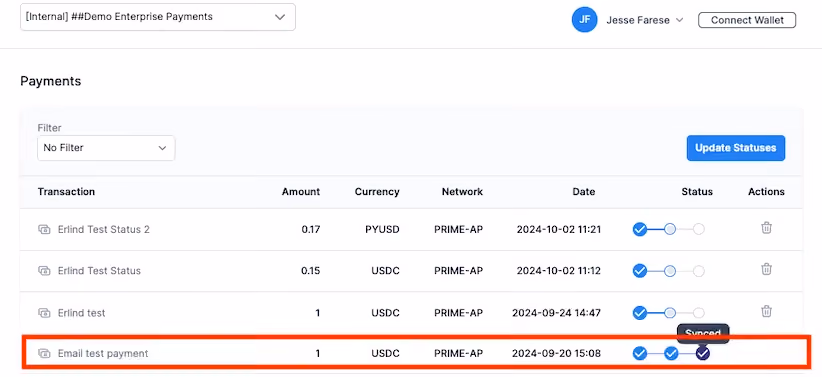Image resolution: width=822 pixels, height=377 pixels.
Task: Click final empty status step for Erlind Test Status 2
Action: (698, 229)
